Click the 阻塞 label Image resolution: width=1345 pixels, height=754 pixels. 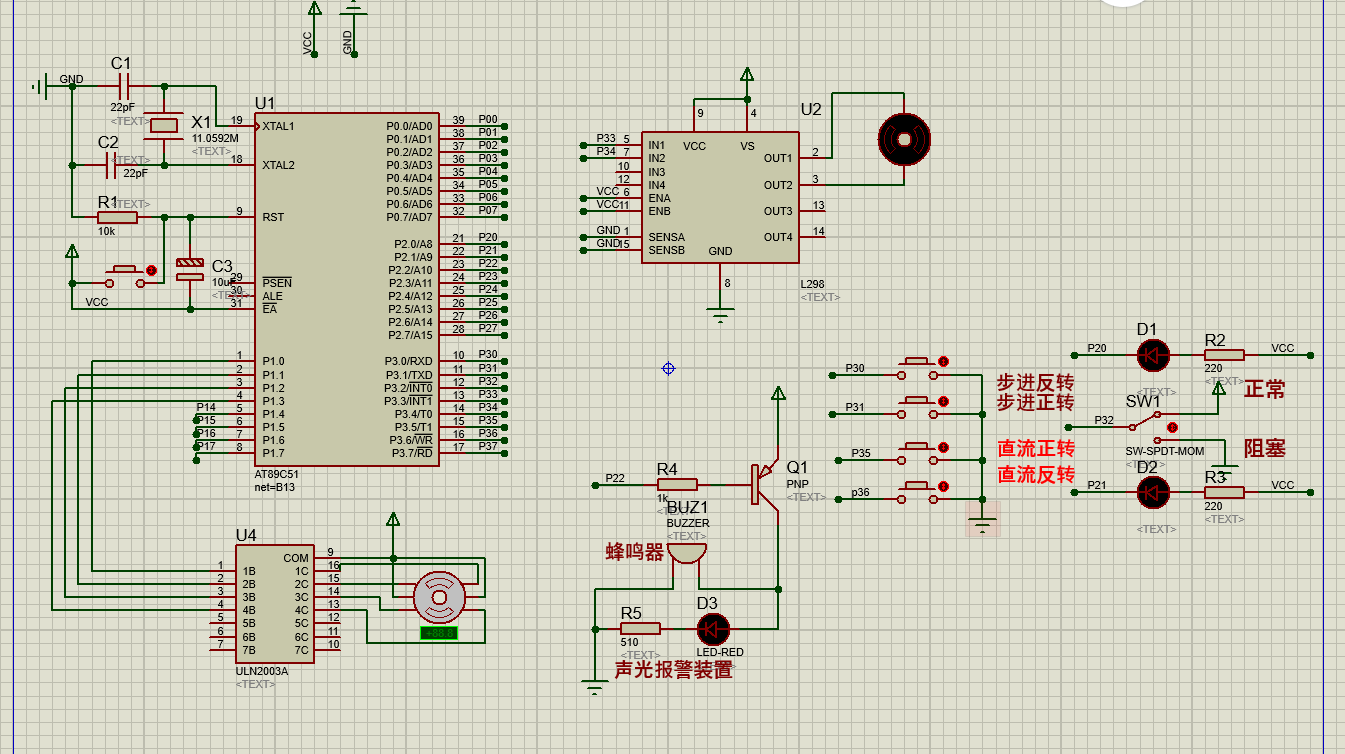tap(1264, 448)
